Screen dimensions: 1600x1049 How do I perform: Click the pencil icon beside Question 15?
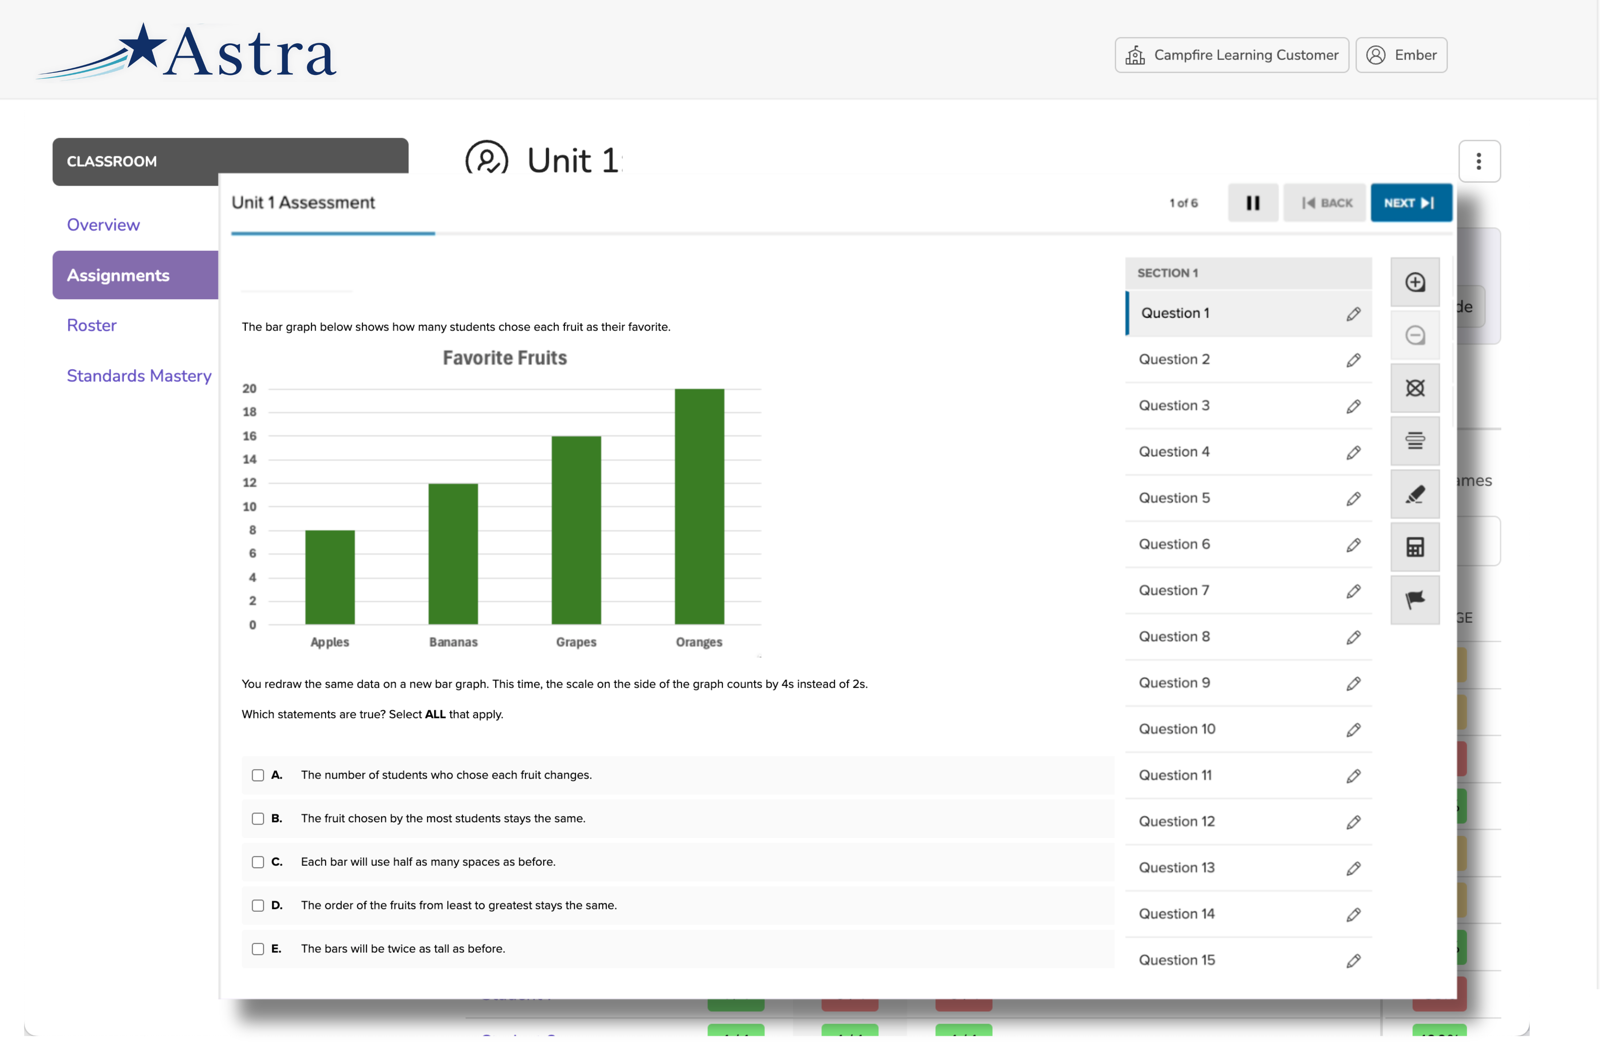pos(1353,960)
